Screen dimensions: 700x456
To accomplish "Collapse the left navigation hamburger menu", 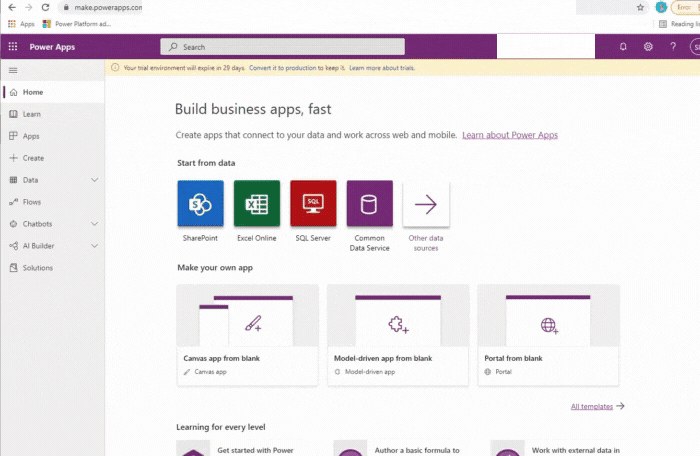I will 13,70.
